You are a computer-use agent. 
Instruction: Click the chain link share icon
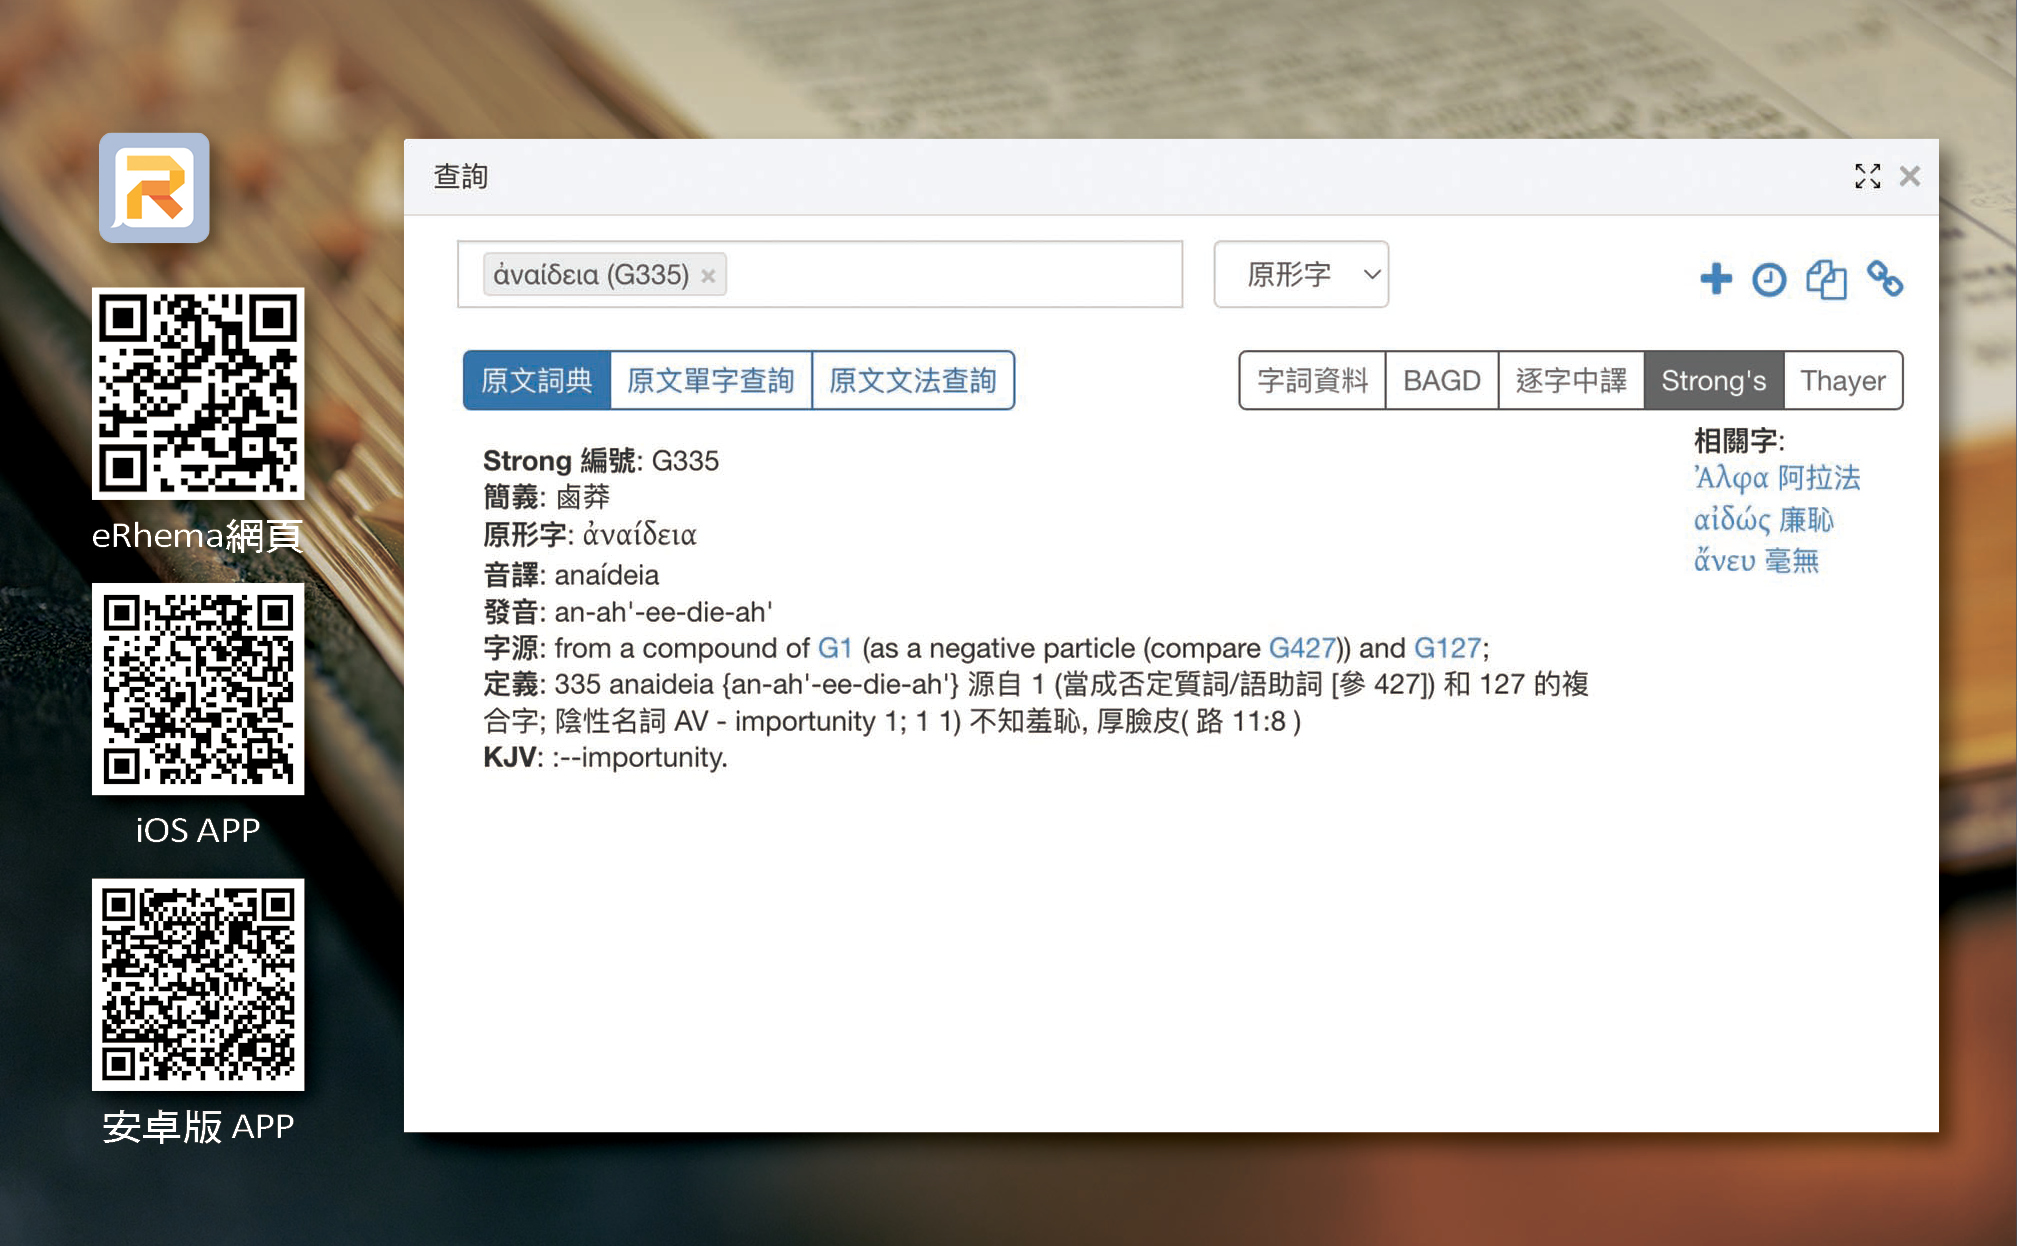coord(1884,279)
